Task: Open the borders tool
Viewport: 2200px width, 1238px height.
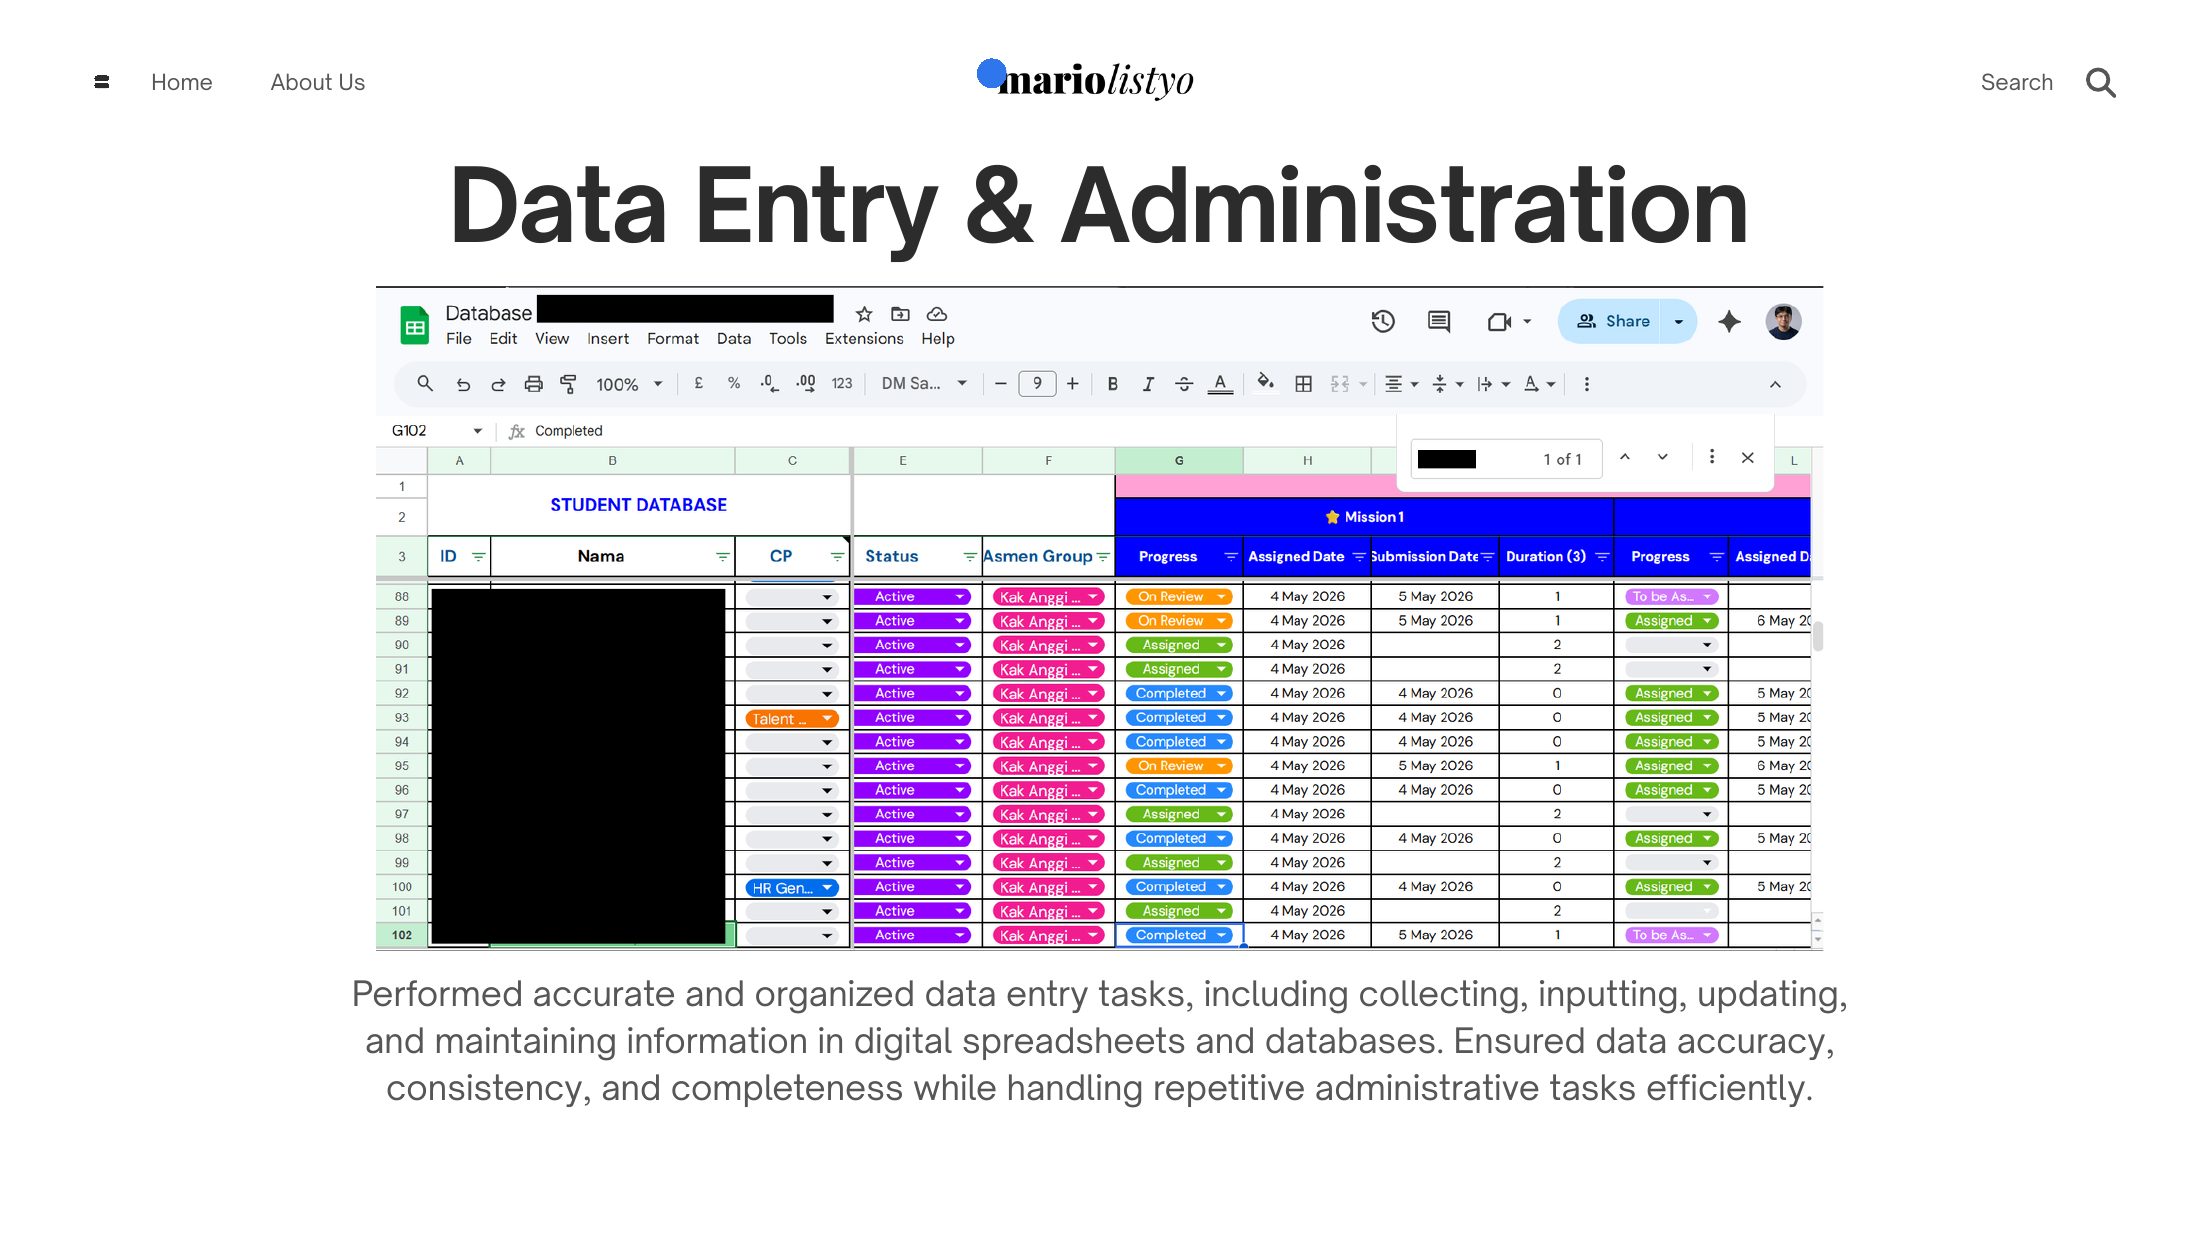Action: [x=1303, y=383]
